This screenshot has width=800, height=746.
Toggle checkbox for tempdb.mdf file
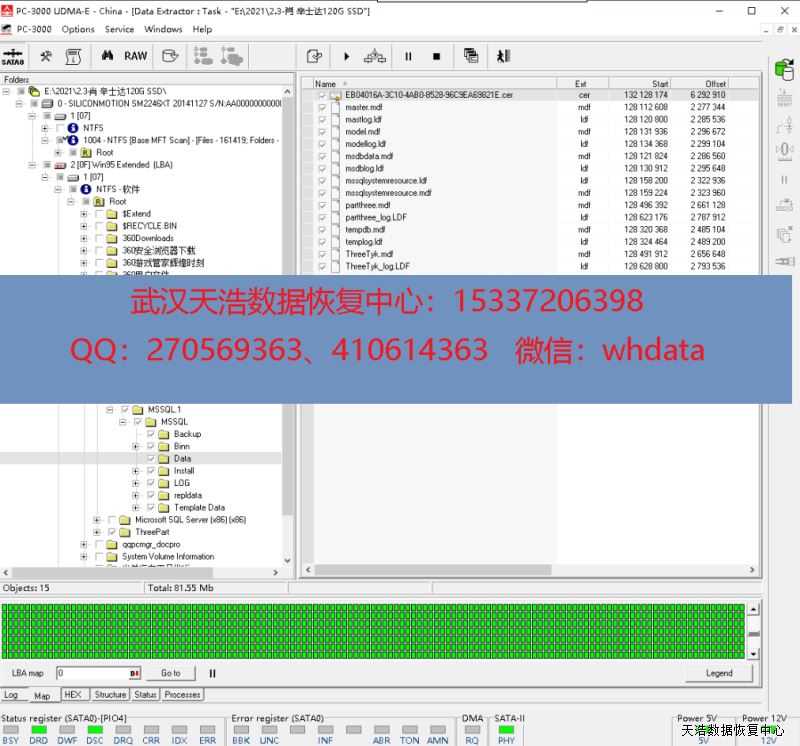point(322,230)
